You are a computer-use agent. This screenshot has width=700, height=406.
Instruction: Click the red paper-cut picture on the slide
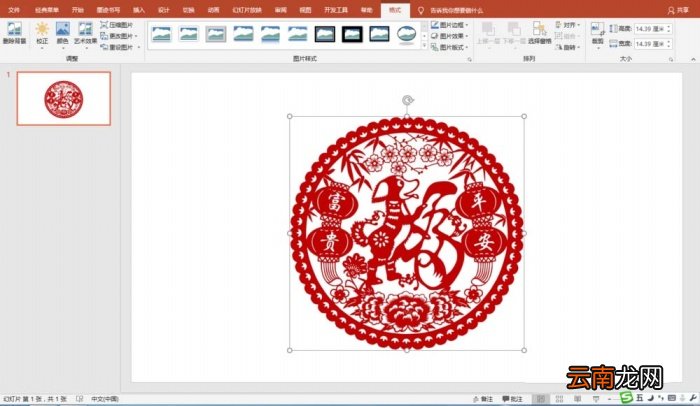tap(407, 233)
